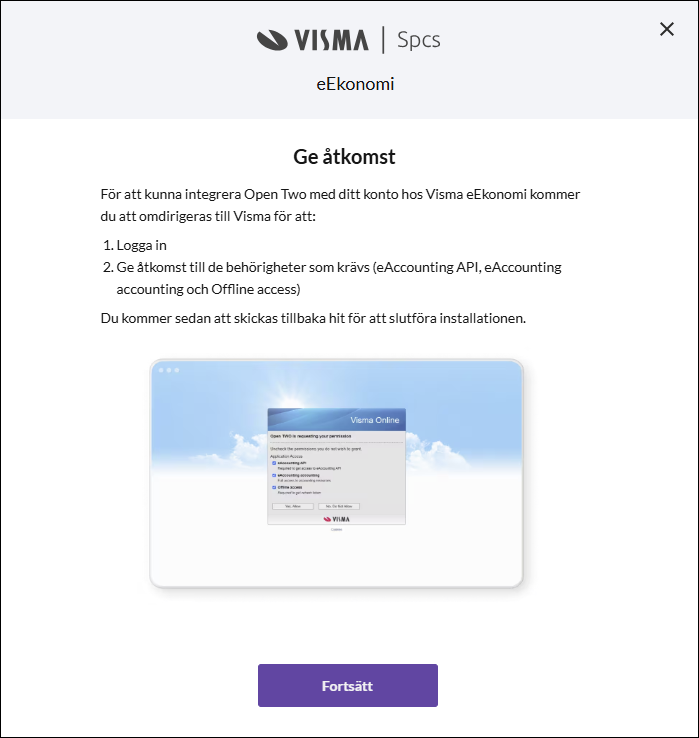Click No, Do Not Allow in preview

click(339, 506)
